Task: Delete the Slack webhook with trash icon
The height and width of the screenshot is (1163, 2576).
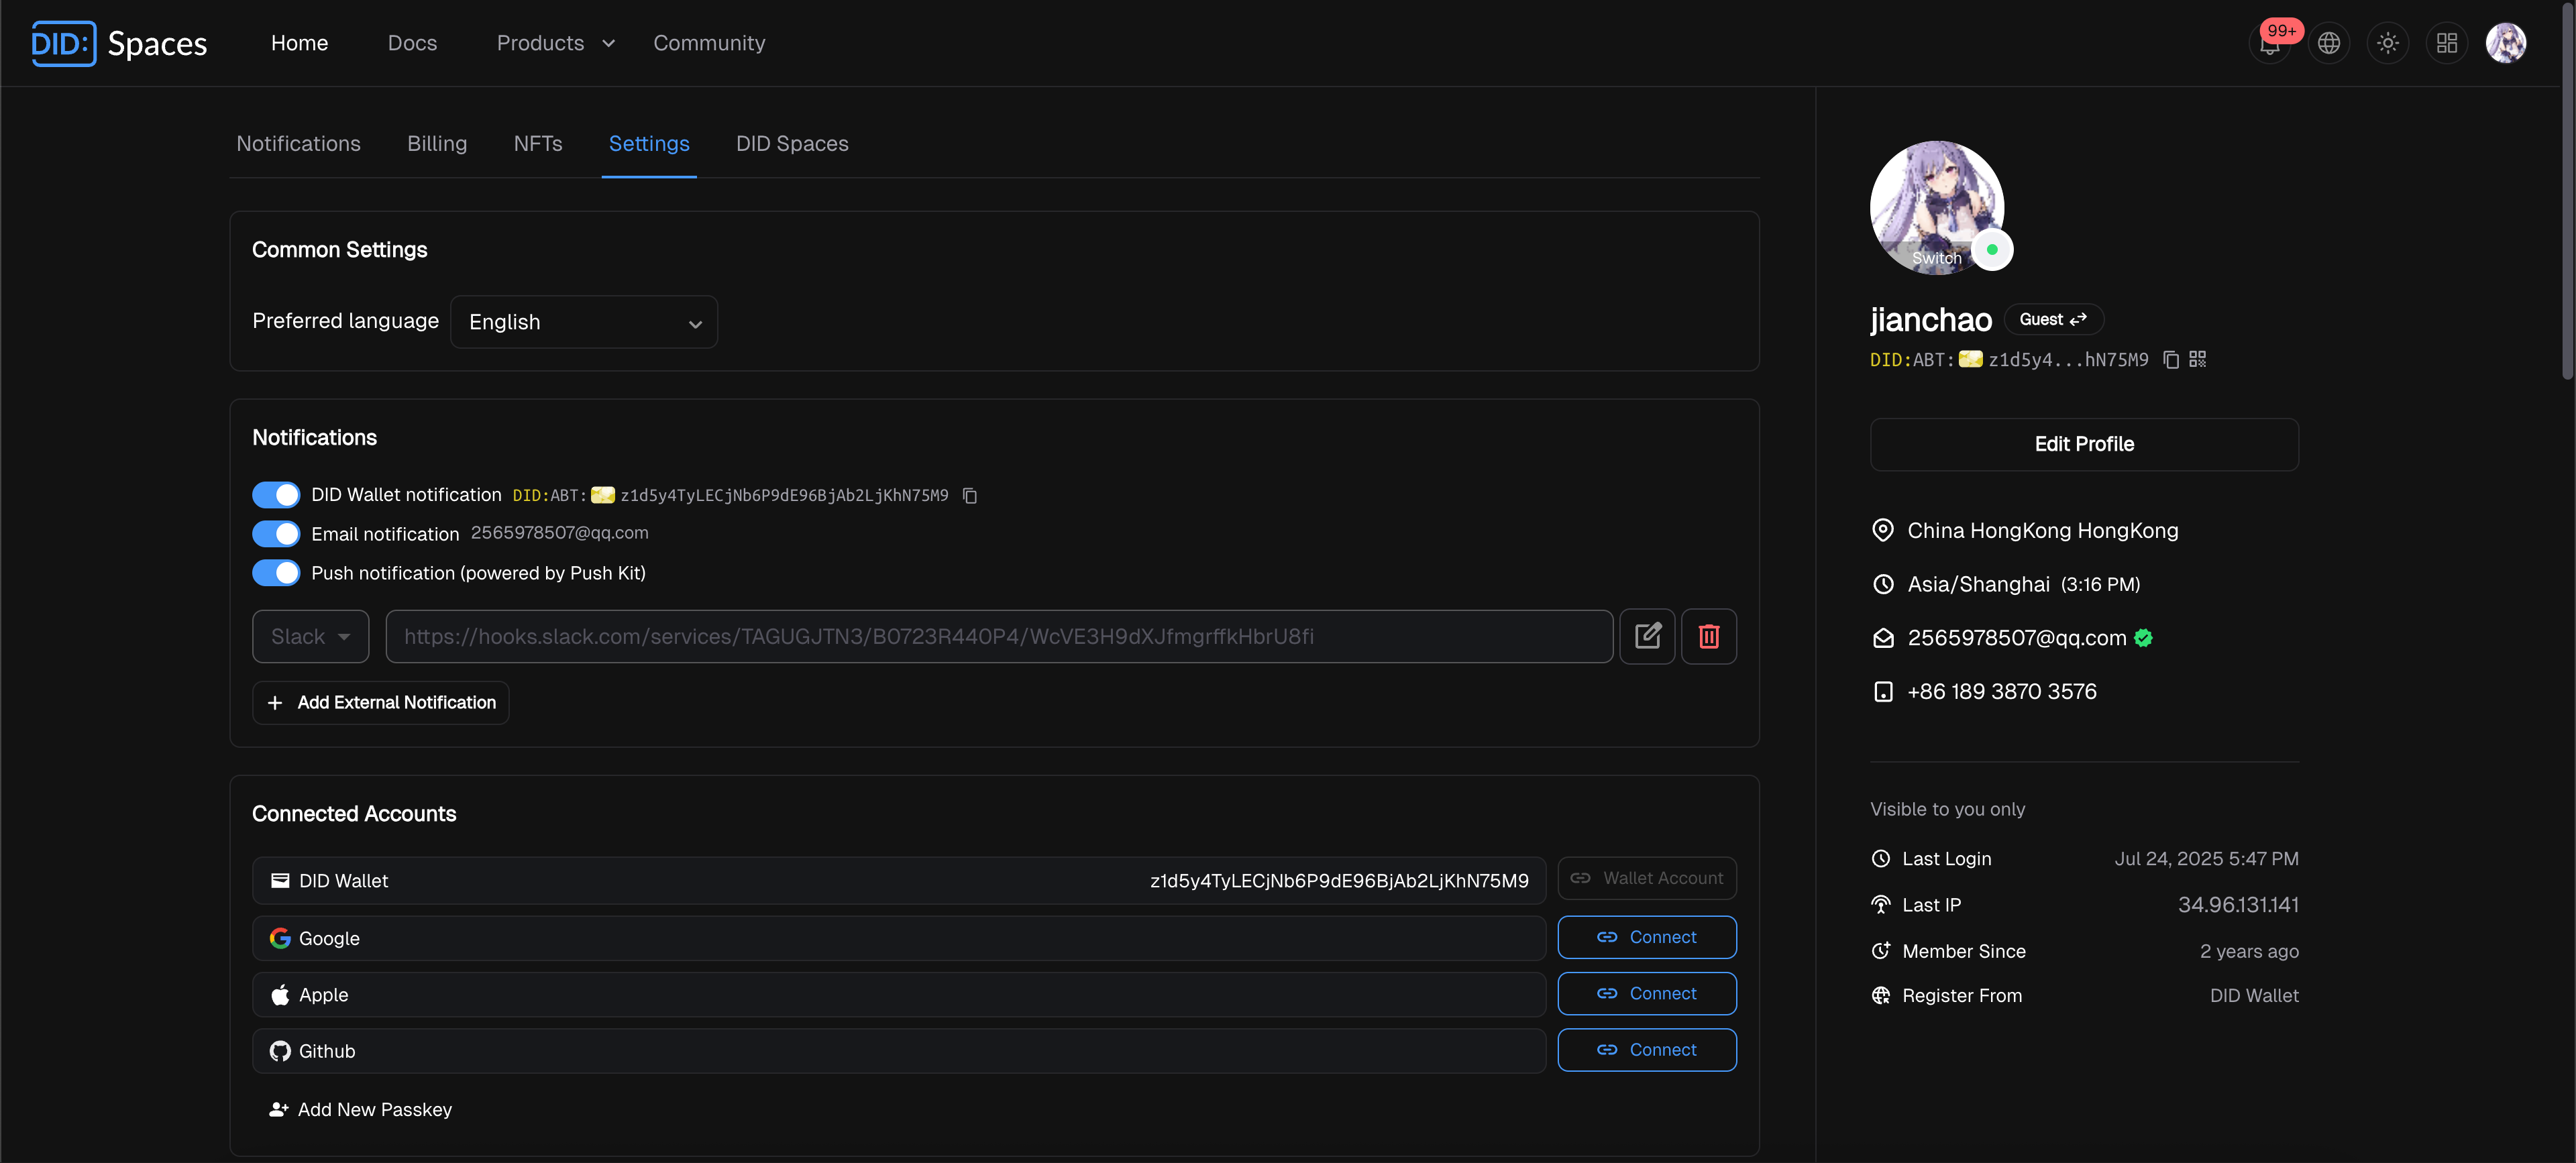Action: [1709, 636]
